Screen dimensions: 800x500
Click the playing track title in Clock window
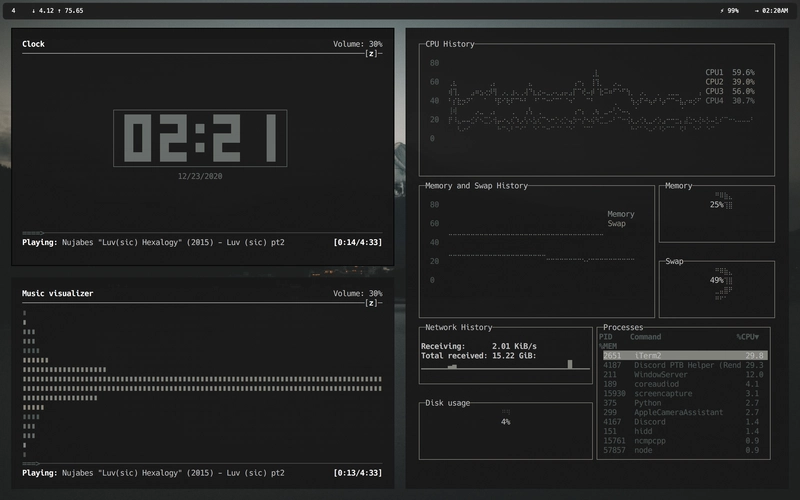173,242
